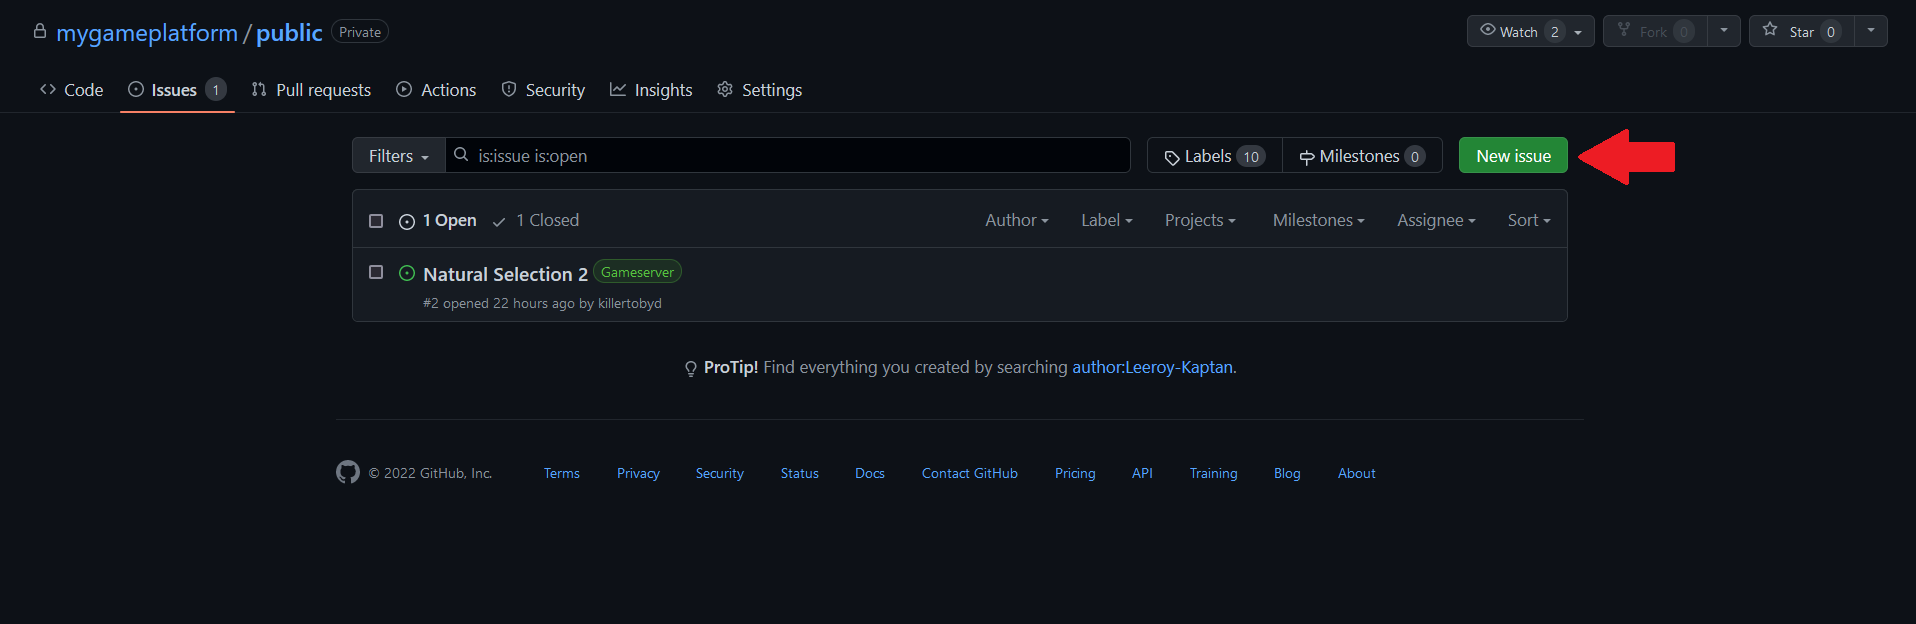Toggle the select-all issues checkbox

tap(376, 221)
